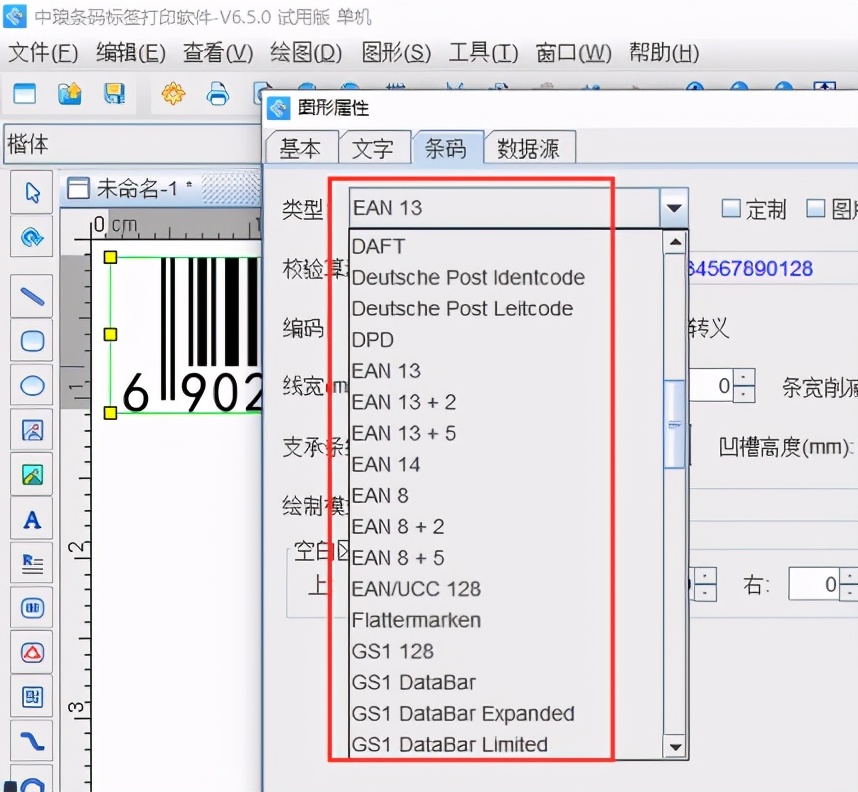858x792 pixels.
Task: Select the Line drawing tool
Action: point(32,297)
